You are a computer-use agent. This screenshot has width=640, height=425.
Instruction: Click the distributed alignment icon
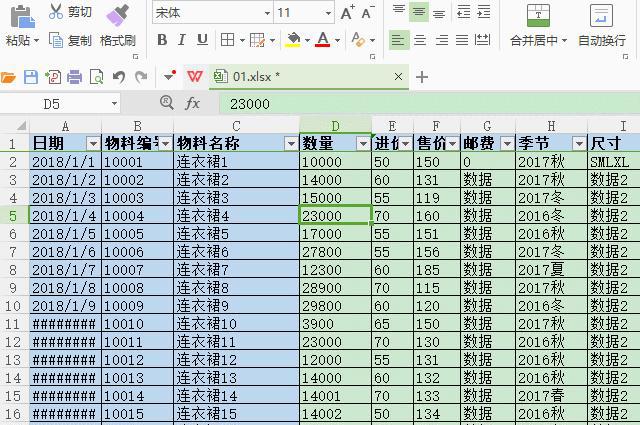[482, 40]
